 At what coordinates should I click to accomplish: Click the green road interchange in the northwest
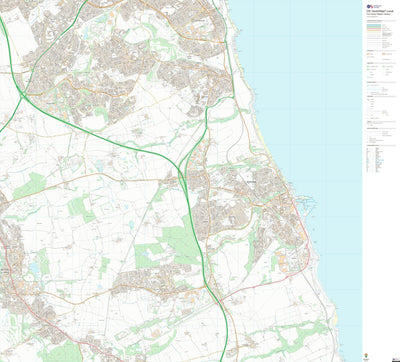23,95
